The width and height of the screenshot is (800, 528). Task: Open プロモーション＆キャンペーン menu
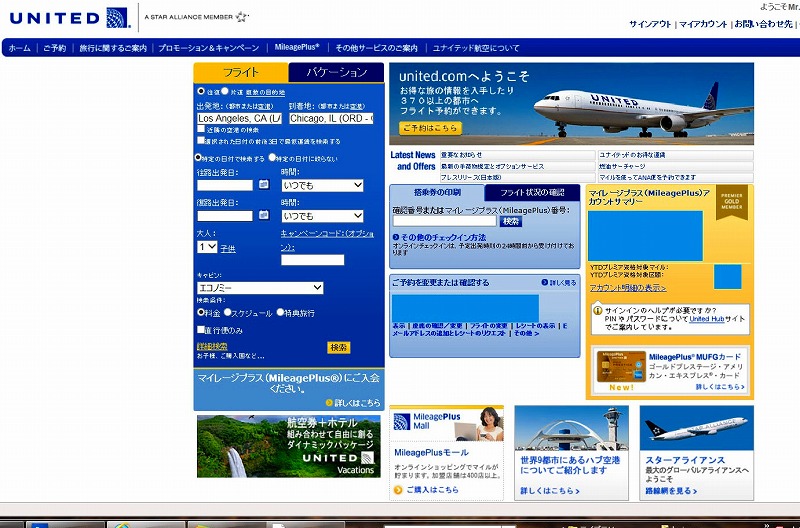209,48
